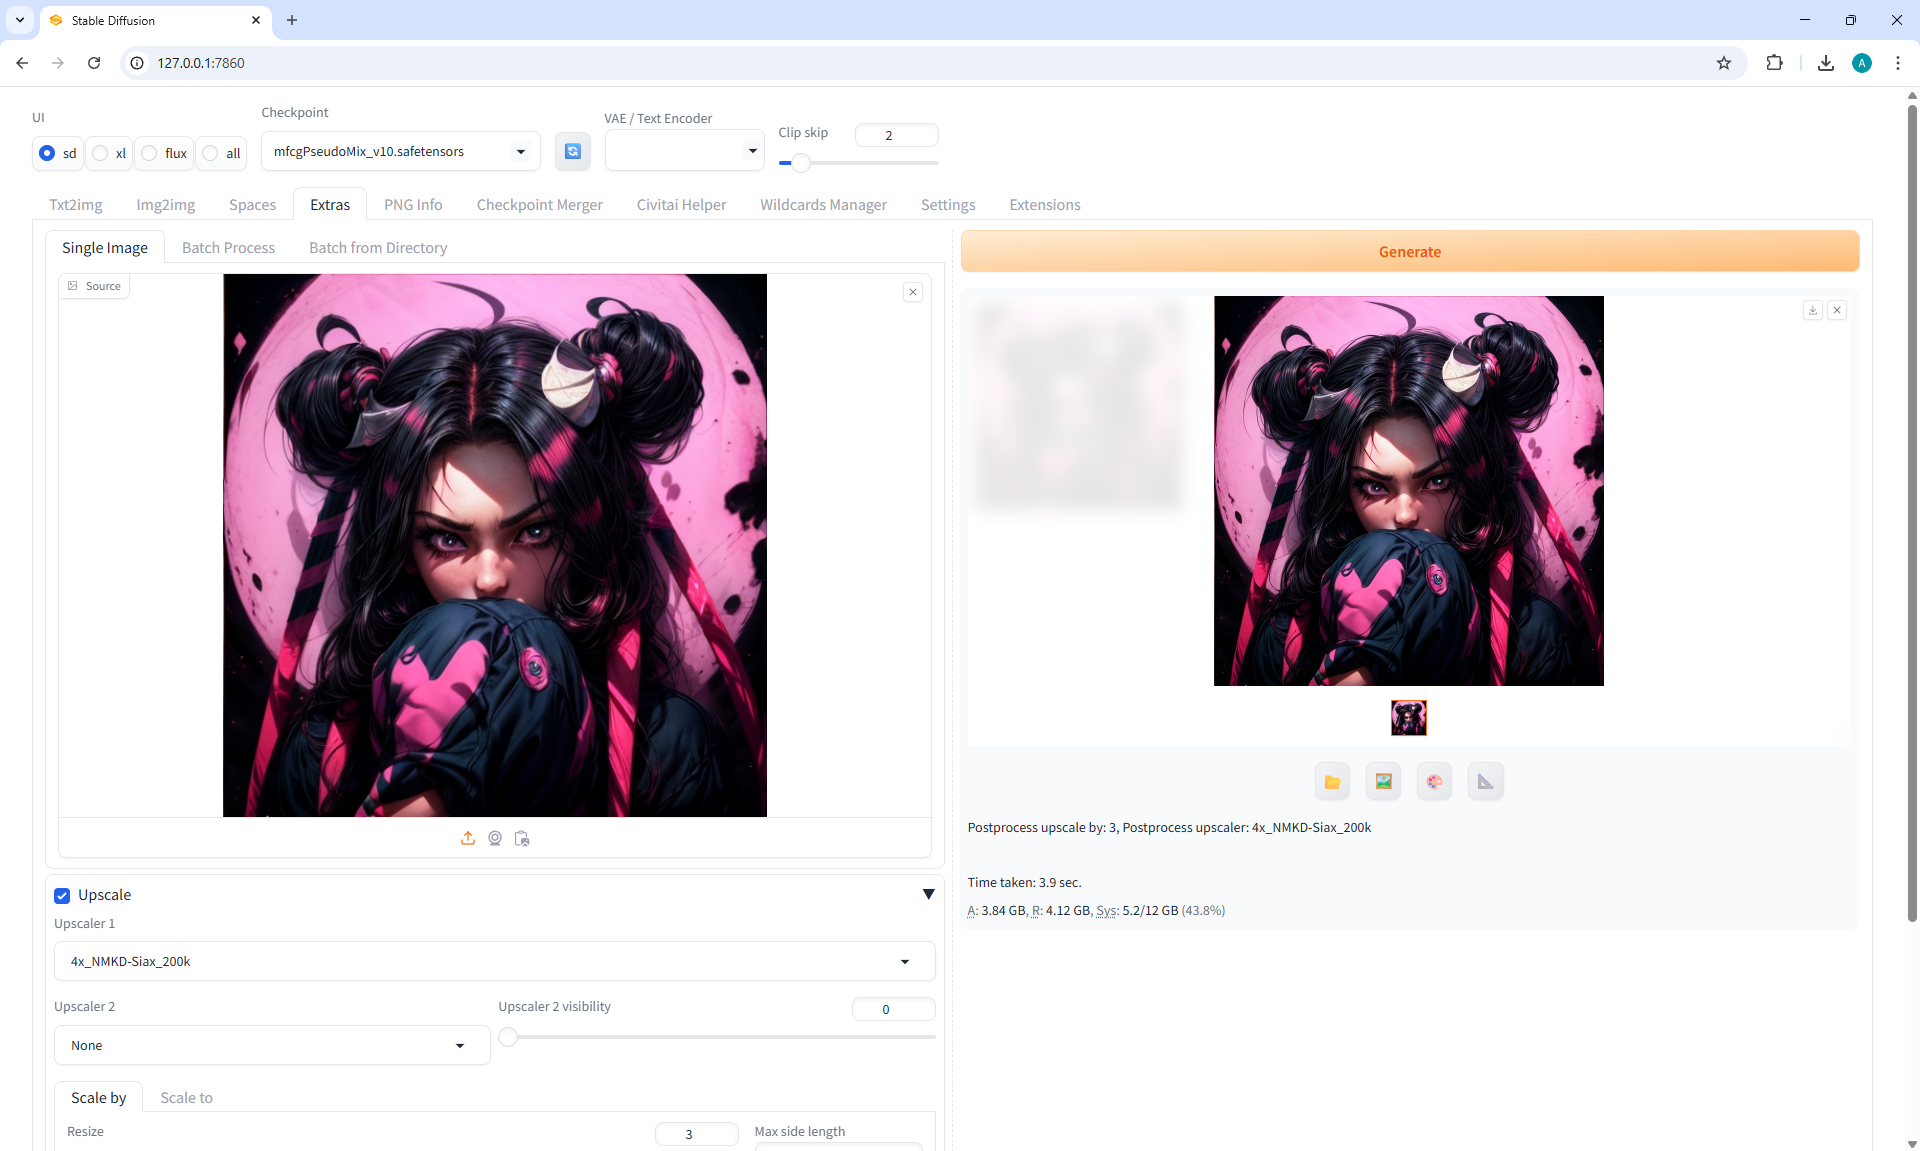Open the Batch Process tab
This screenshot has height=1151, width=1920.
(x=228, y=247)
